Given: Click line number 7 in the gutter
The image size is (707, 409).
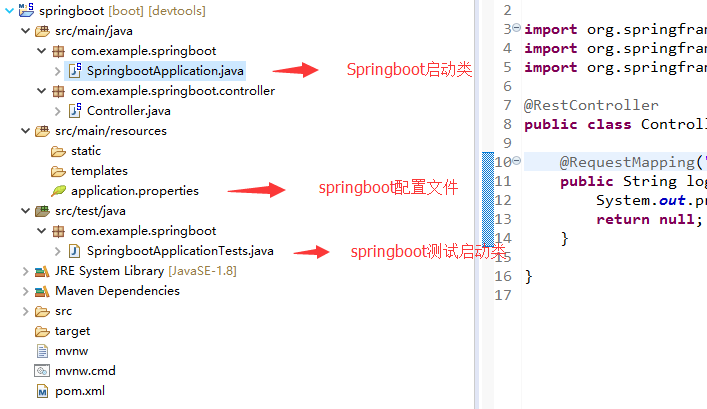Looking at the screenshot, I should coord(508,105).
